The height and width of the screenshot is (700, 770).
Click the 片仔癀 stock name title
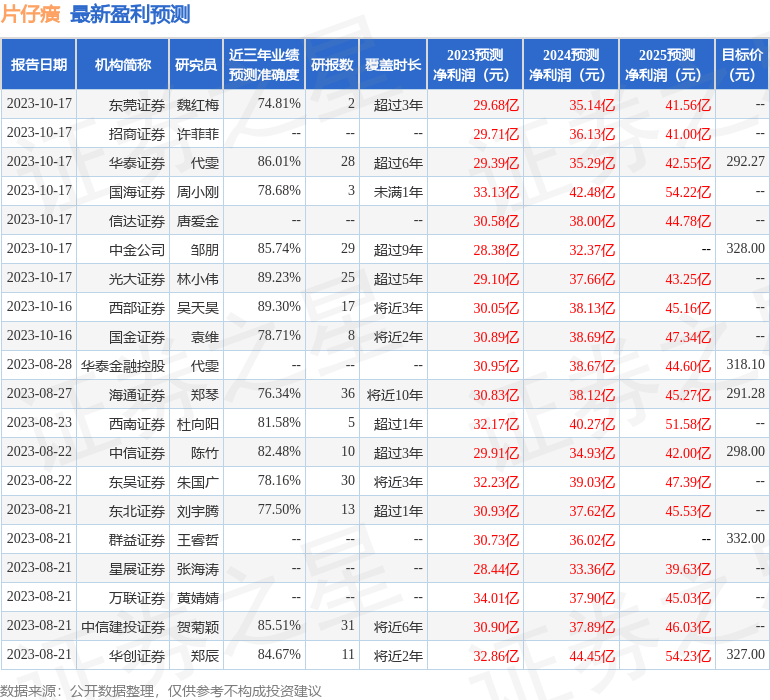(30, 14)
